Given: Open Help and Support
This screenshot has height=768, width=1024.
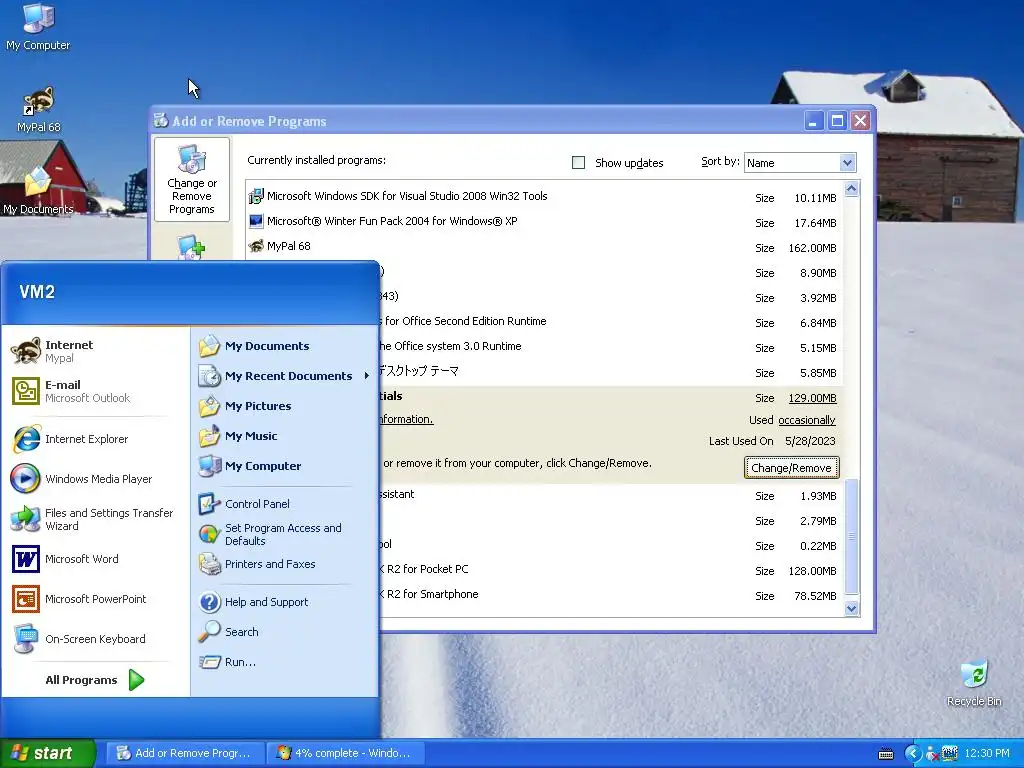Looking at the screenshot, I should tap(284, 602).
